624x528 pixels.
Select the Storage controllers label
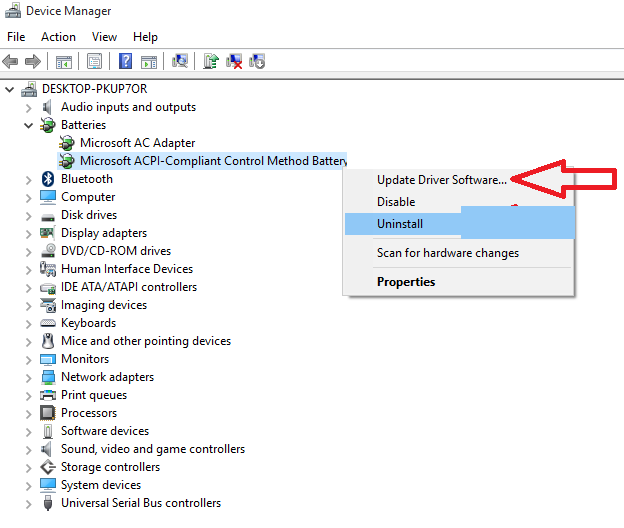click(x=110, y=467)
